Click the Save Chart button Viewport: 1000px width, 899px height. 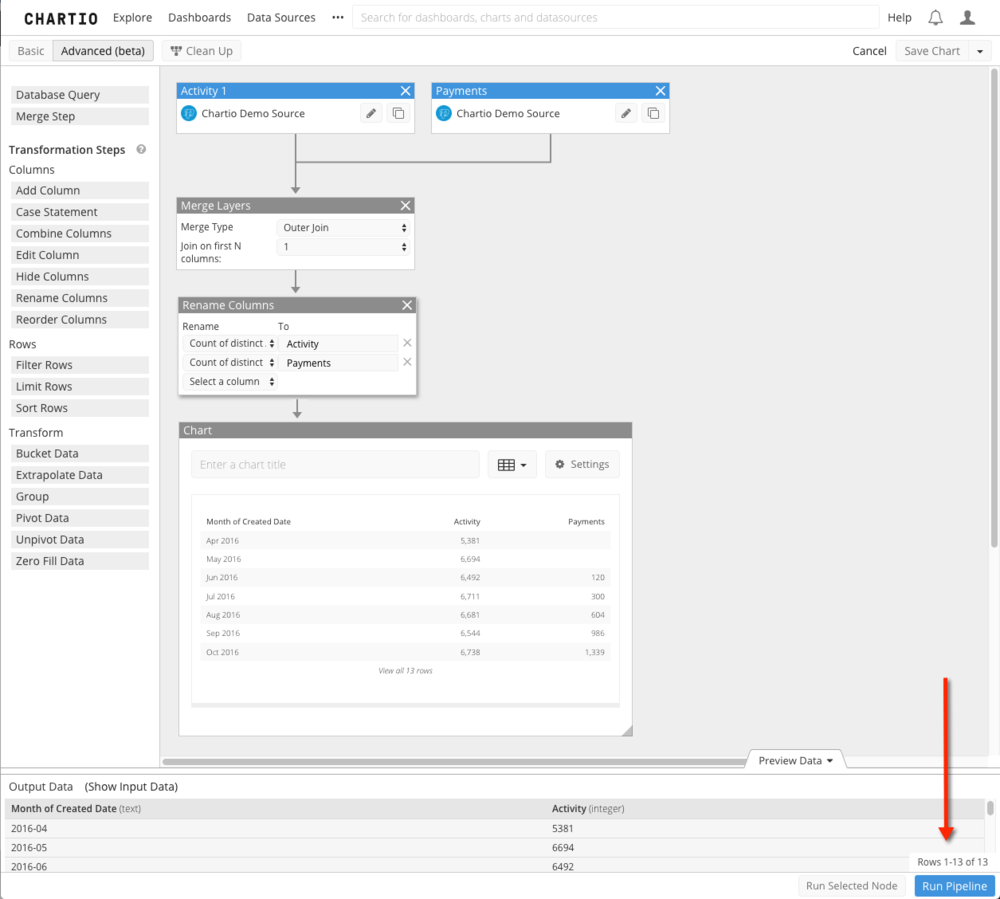point(932,51)
